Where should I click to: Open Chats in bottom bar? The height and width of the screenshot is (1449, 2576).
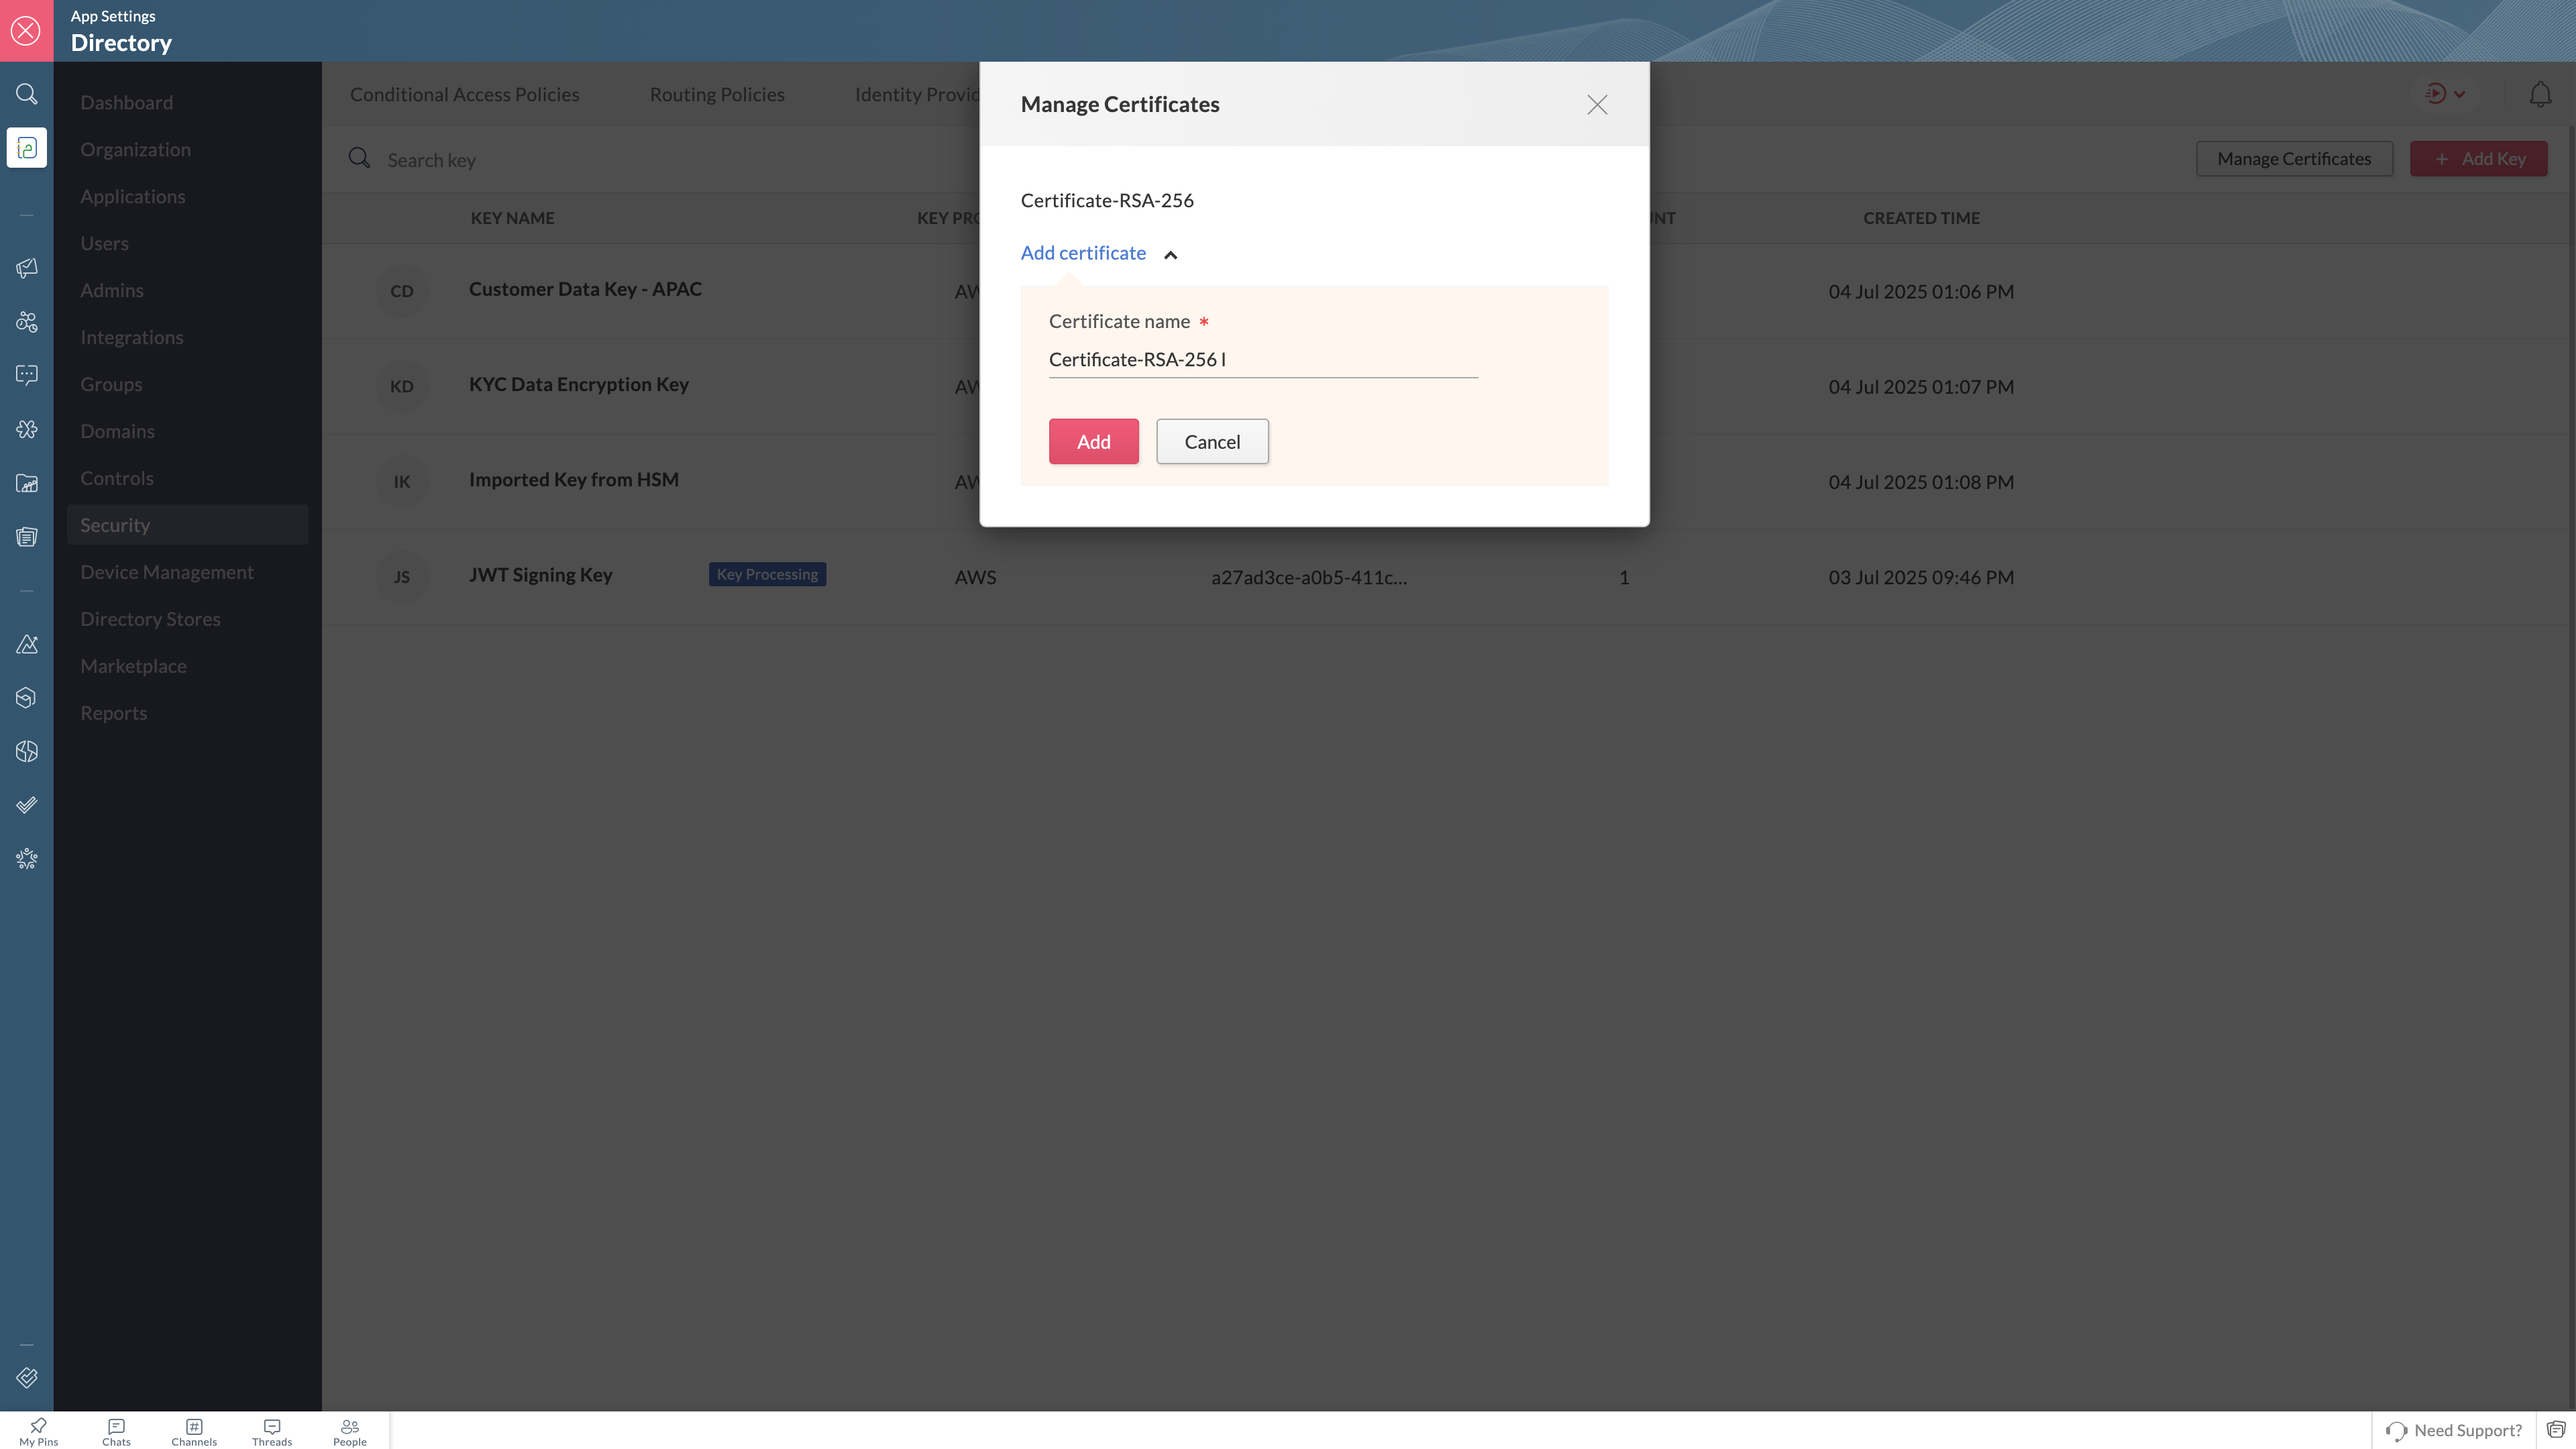pos(116,1431)
